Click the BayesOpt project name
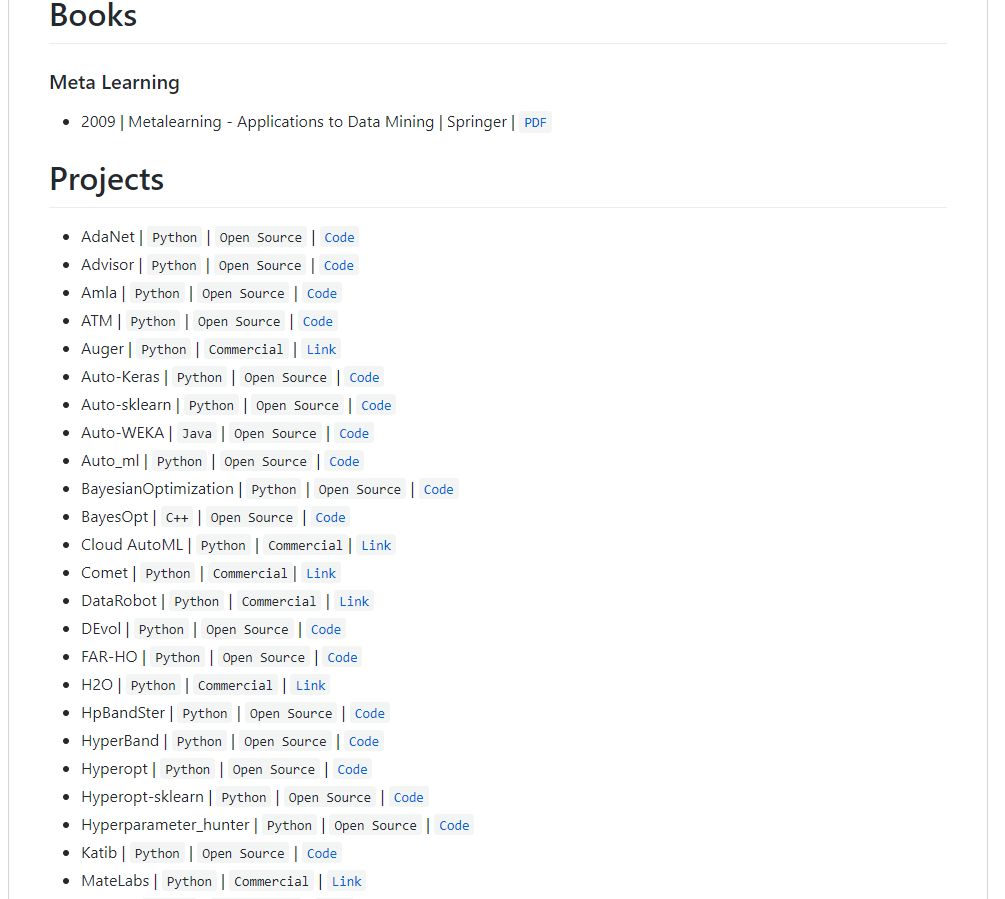1005x899 pixels. point(115,517)
